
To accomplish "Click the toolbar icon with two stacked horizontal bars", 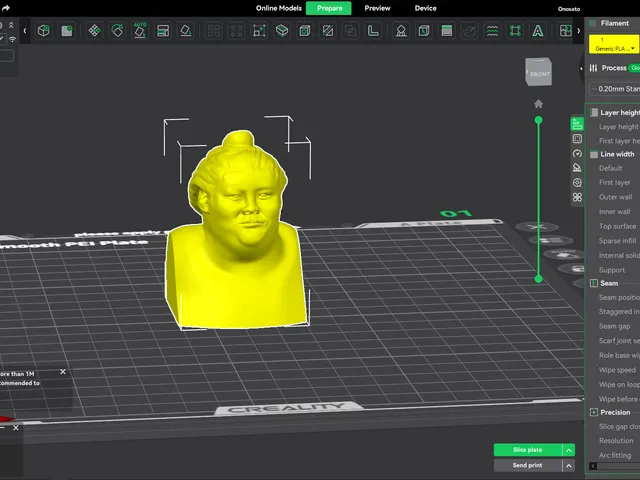I will (163, 31).
